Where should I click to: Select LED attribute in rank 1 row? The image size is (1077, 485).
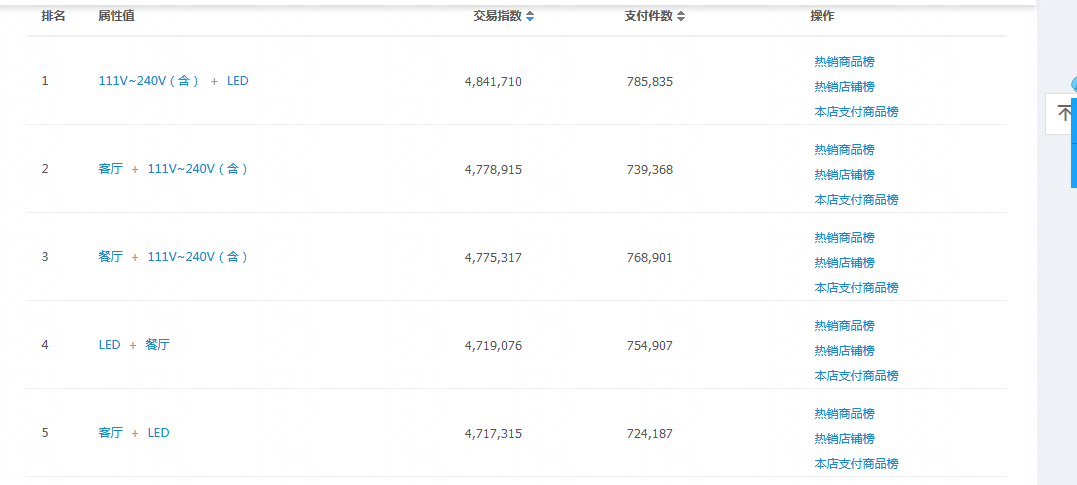[238, 81]
